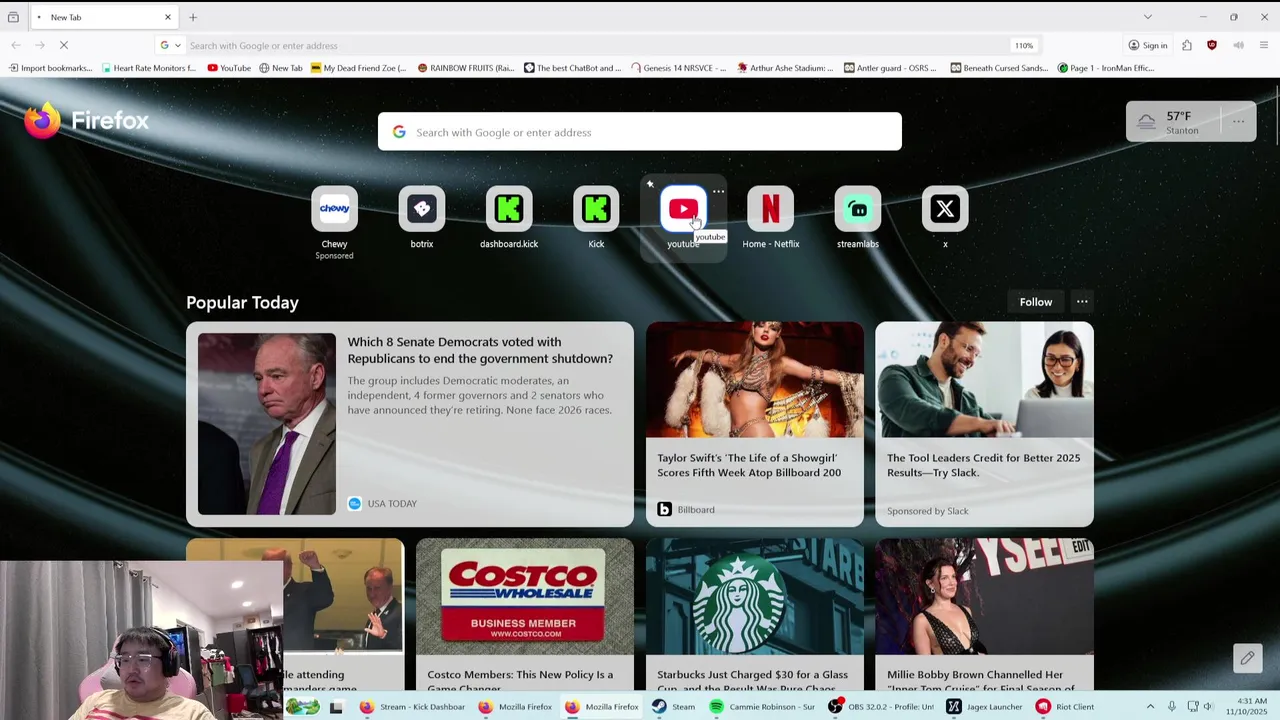Open the Import bookmarks bookmark
This screenshot has width=1280, height=720.
click(51, 68)
